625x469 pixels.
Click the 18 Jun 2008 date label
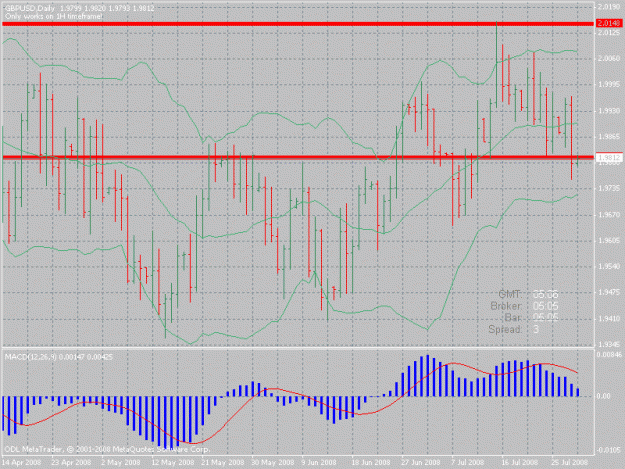[x=371, y=462]
